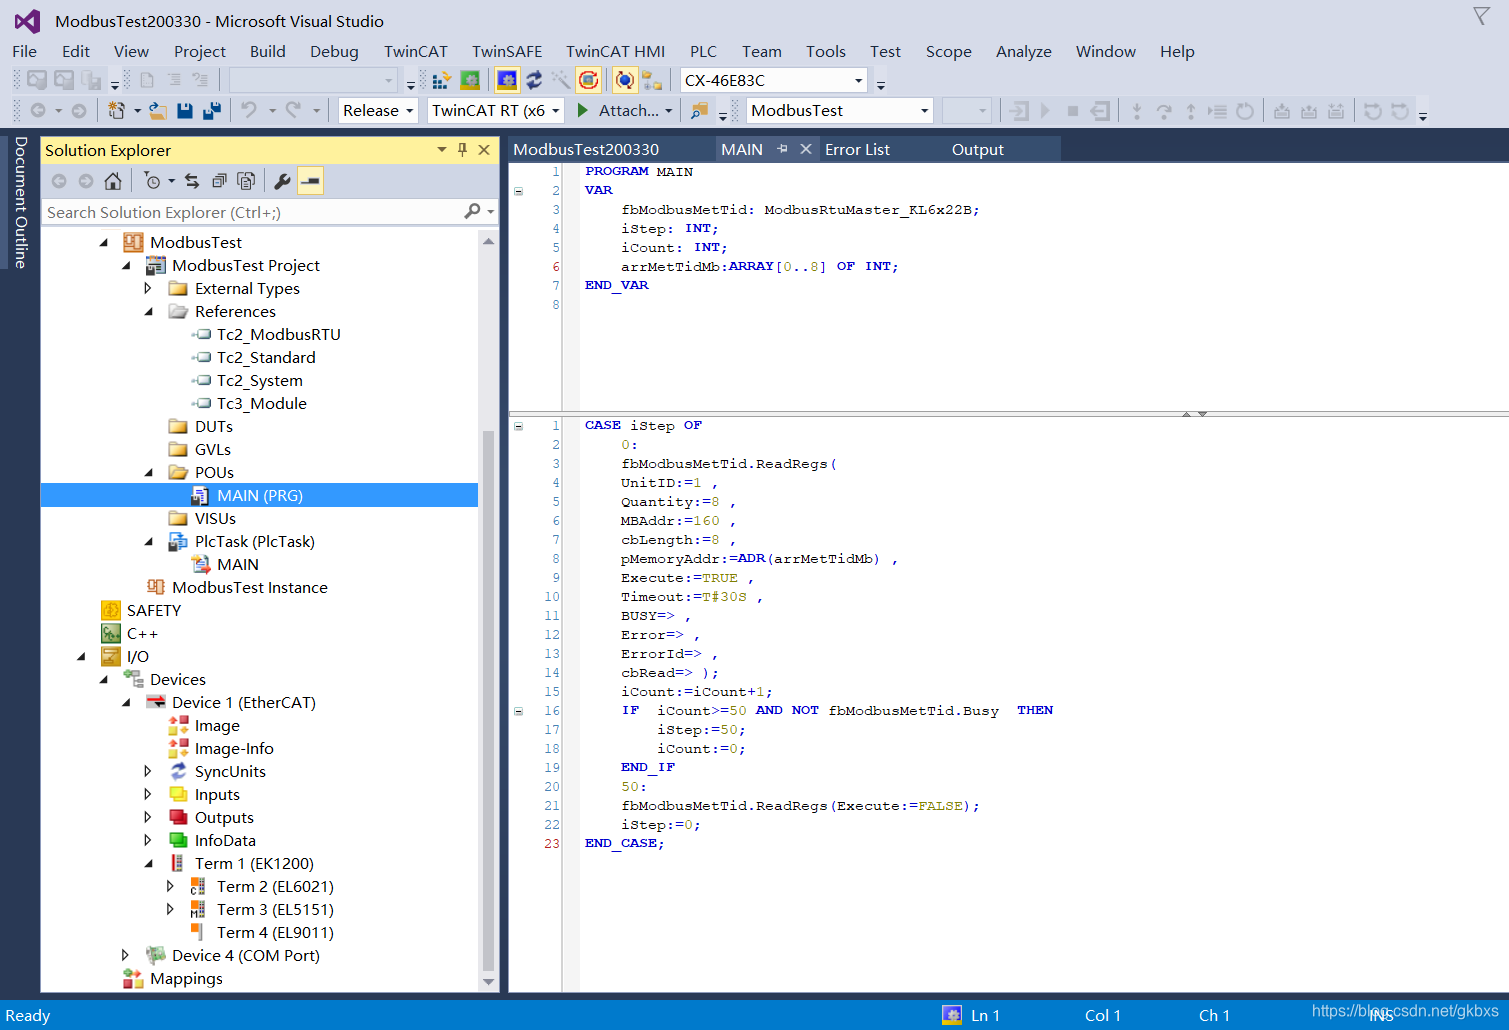Expand Term 2 (EL6021) node

coord(170,887)
